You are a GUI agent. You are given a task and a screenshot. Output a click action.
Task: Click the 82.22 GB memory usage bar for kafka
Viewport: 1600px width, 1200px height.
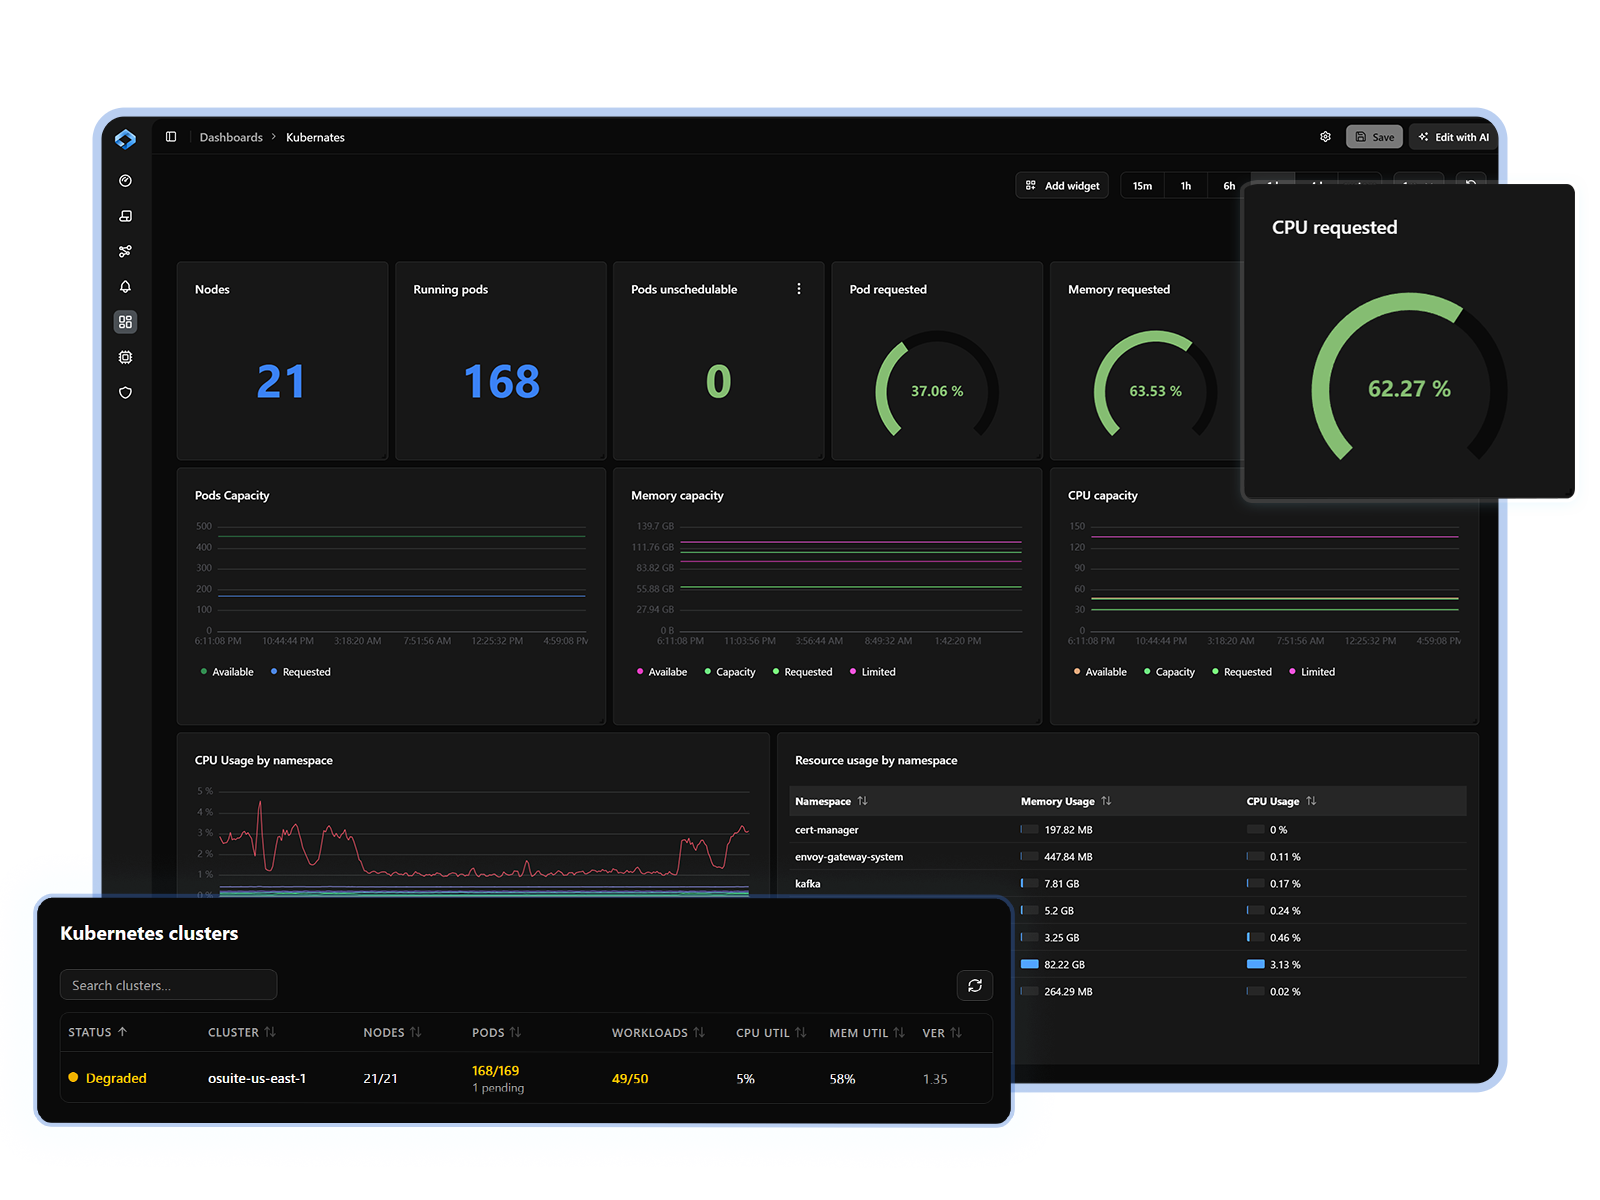1030,964
